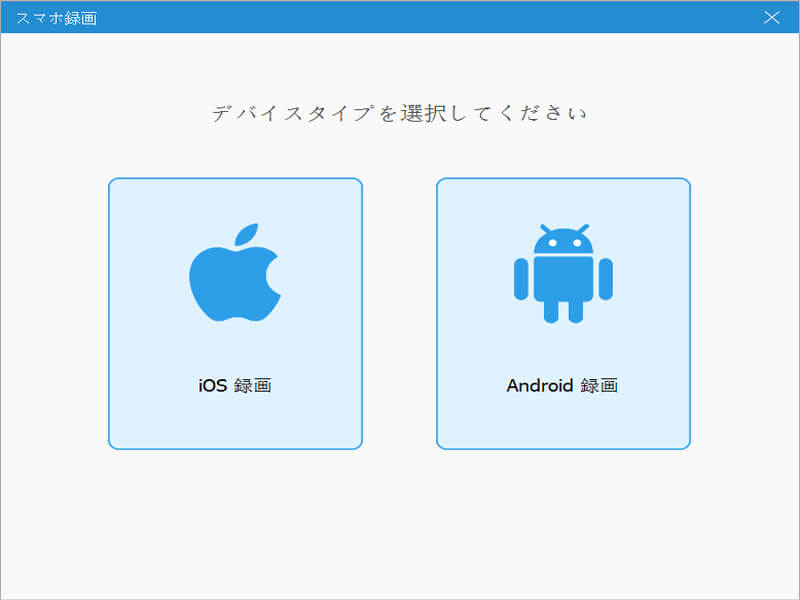Click empty area below the Android 録画 text
This screenshot has height=600, width=800.
pos(563,422)
